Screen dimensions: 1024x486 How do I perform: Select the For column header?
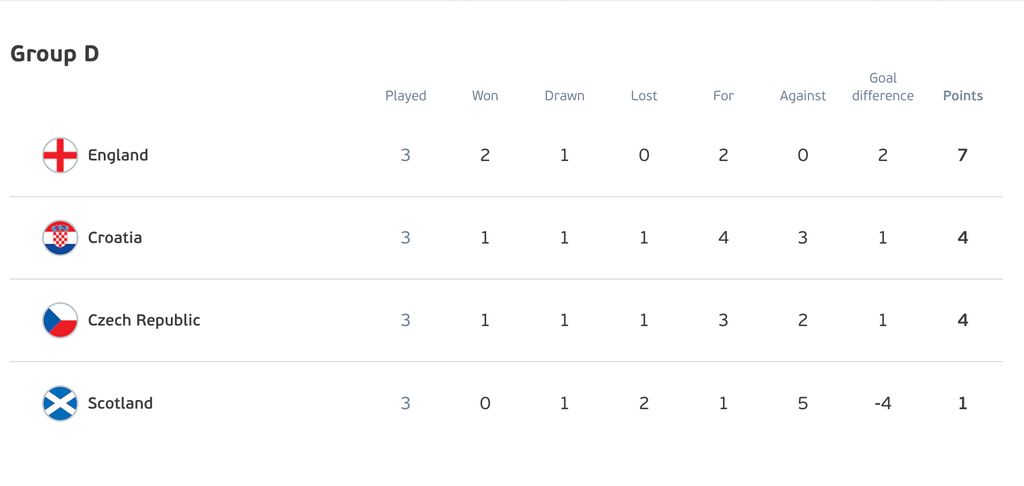(724, 96)
